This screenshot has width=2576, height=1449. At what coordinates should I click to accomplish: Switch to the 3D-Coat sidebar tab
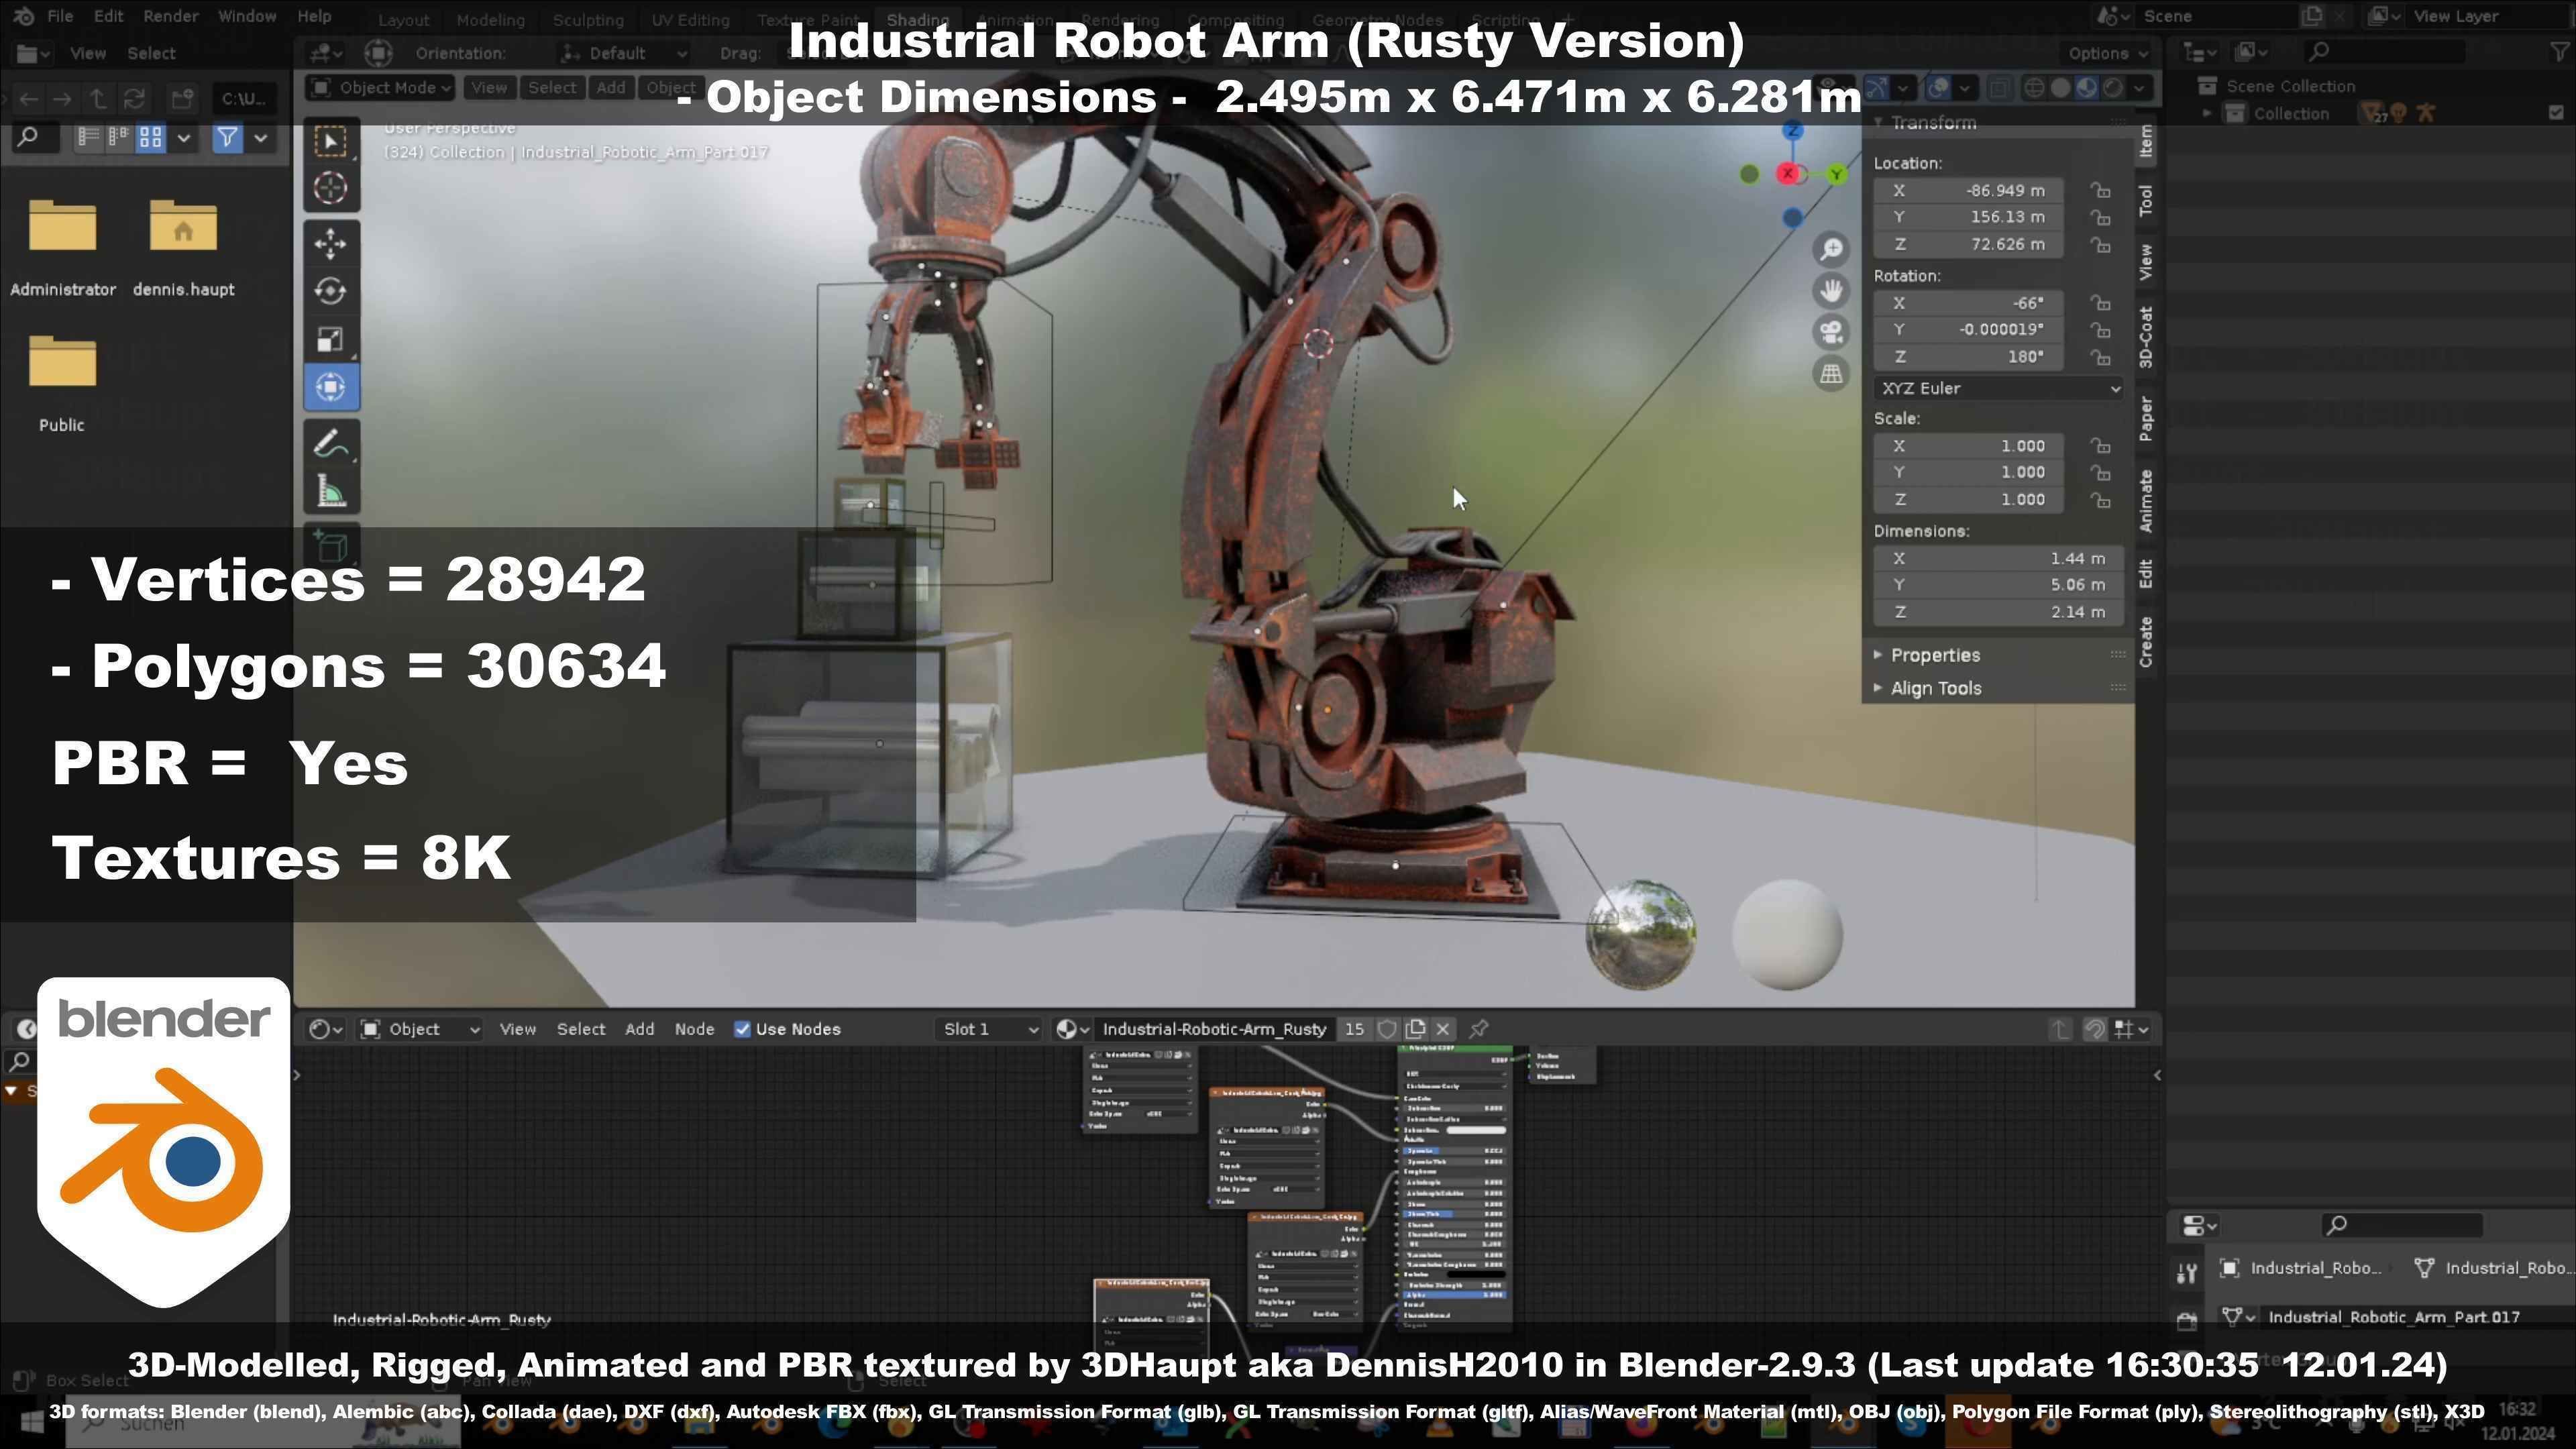point(2145,337)
